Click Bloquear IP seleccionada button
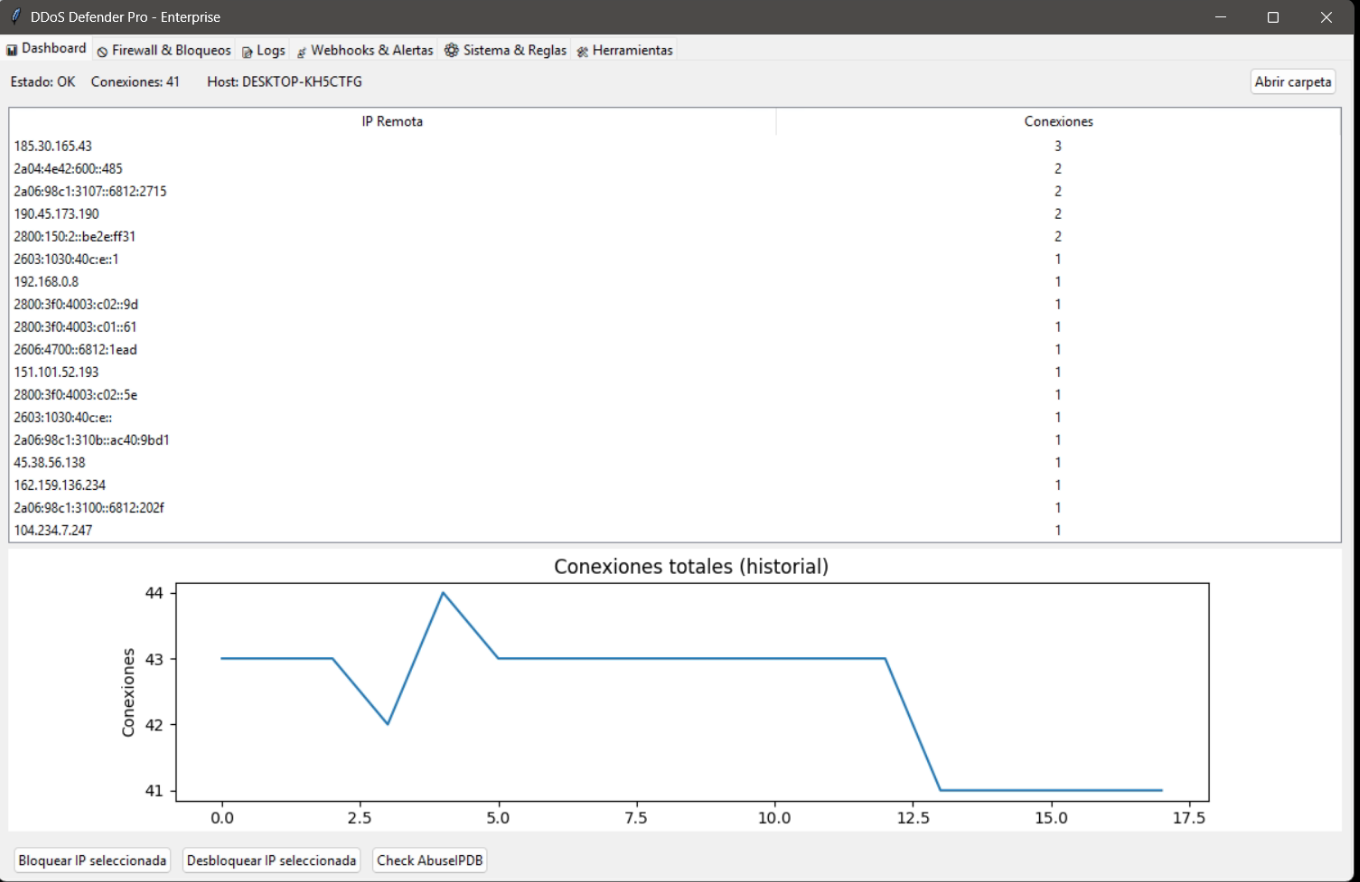This screenshot has height=882, width=1360. 92,860
